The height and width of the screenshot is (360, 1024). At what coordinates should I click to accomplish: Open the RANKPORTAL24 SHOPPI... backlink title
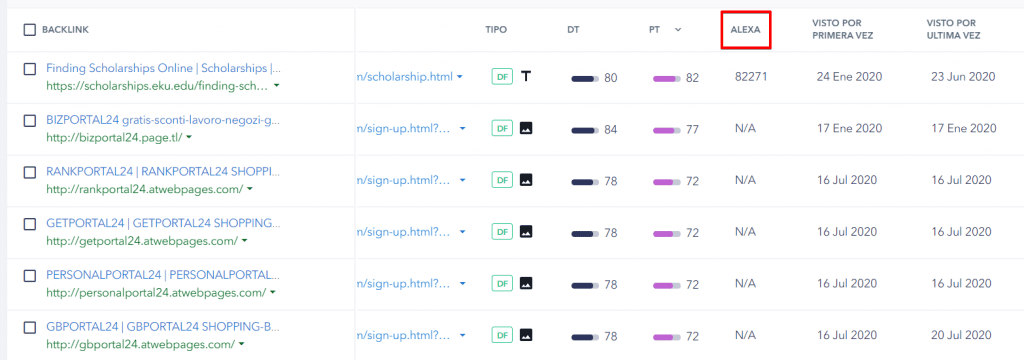tap(164, 171)
